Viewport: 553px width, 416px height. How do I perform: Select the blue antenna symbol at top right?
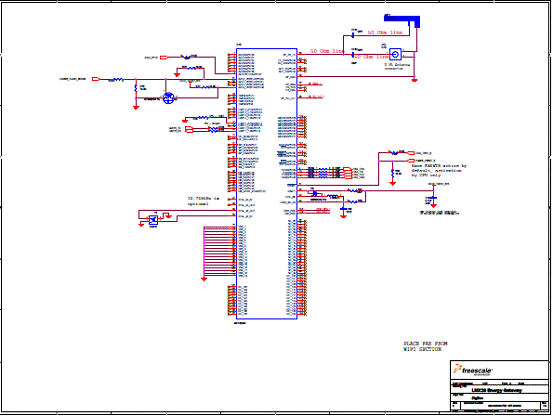(x=402, y=21)
